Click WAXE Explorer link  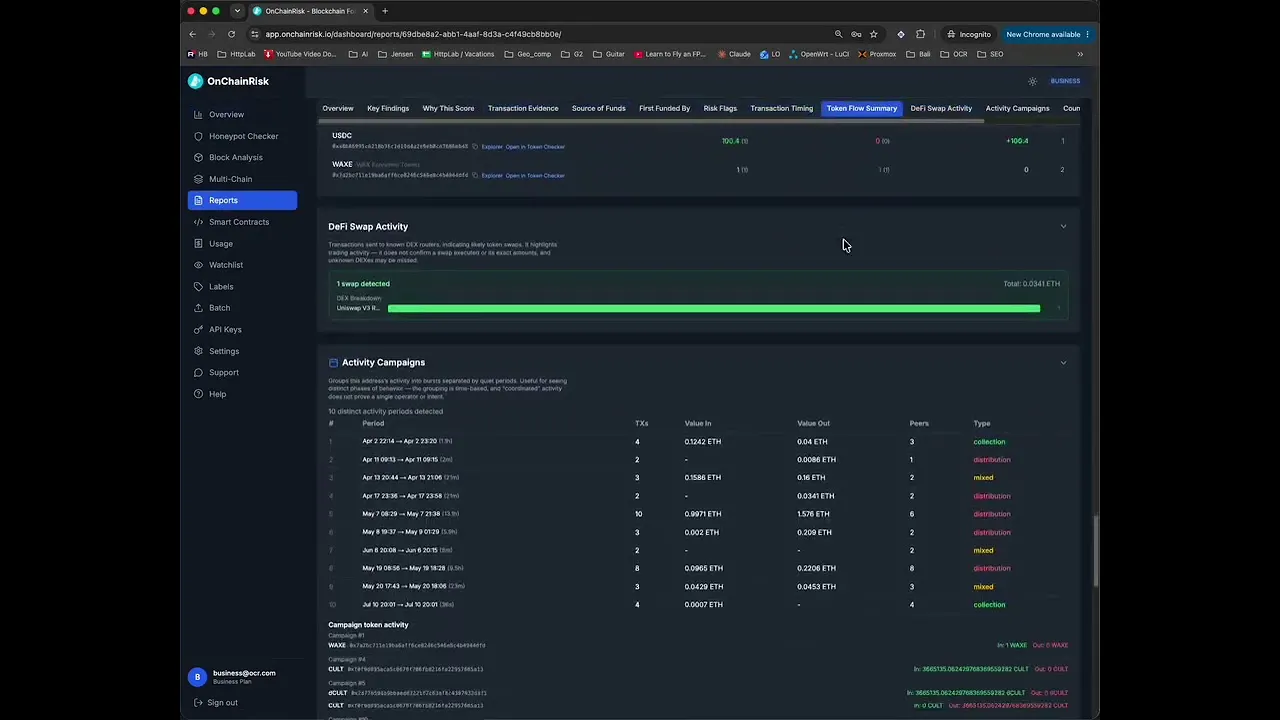(492, 176)
